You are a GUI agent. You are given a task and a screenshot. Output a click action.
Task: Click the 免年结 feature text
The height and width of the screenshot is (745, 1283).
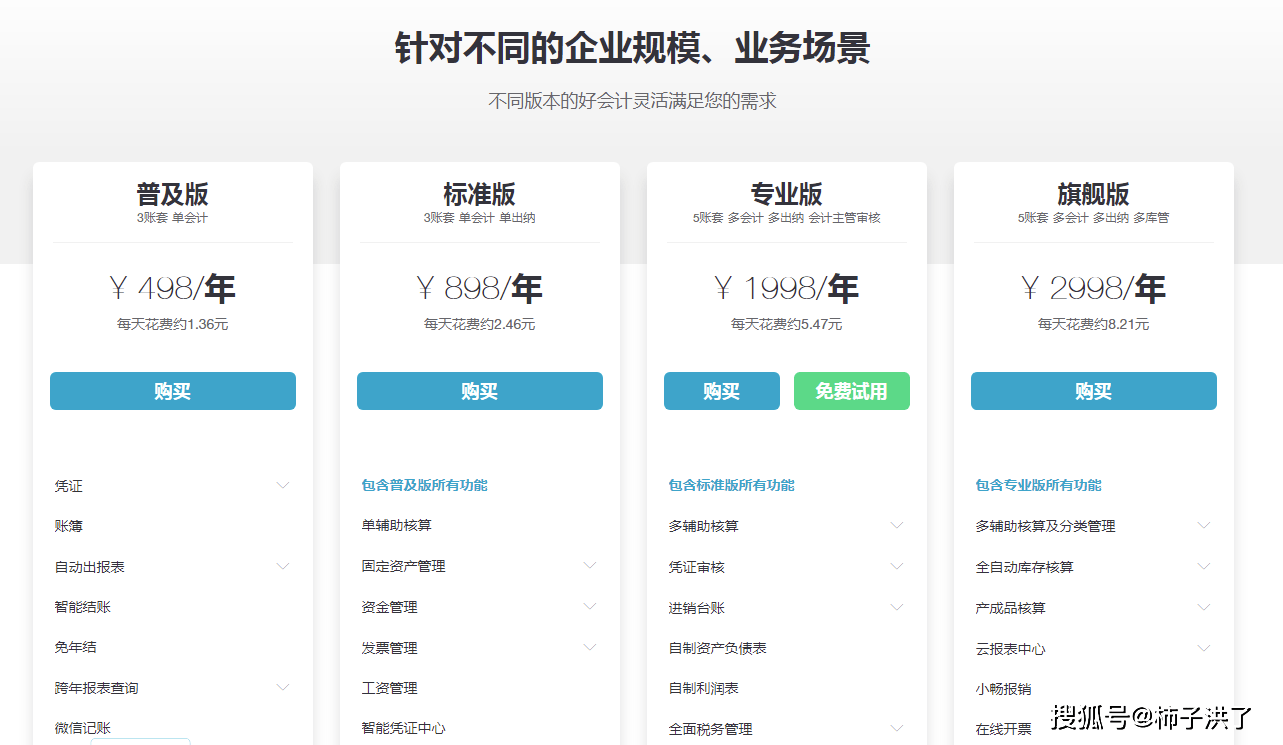(76, 648)
